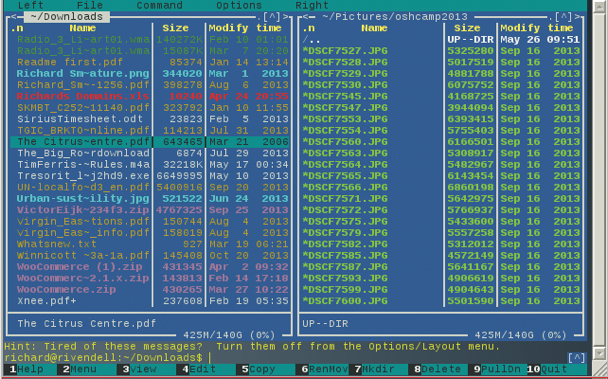Screen dimensions: 608x379
Task: Click The Citrus Centre.pdf mini-status text
Action: pyautogui.click(x=86, y=324)
